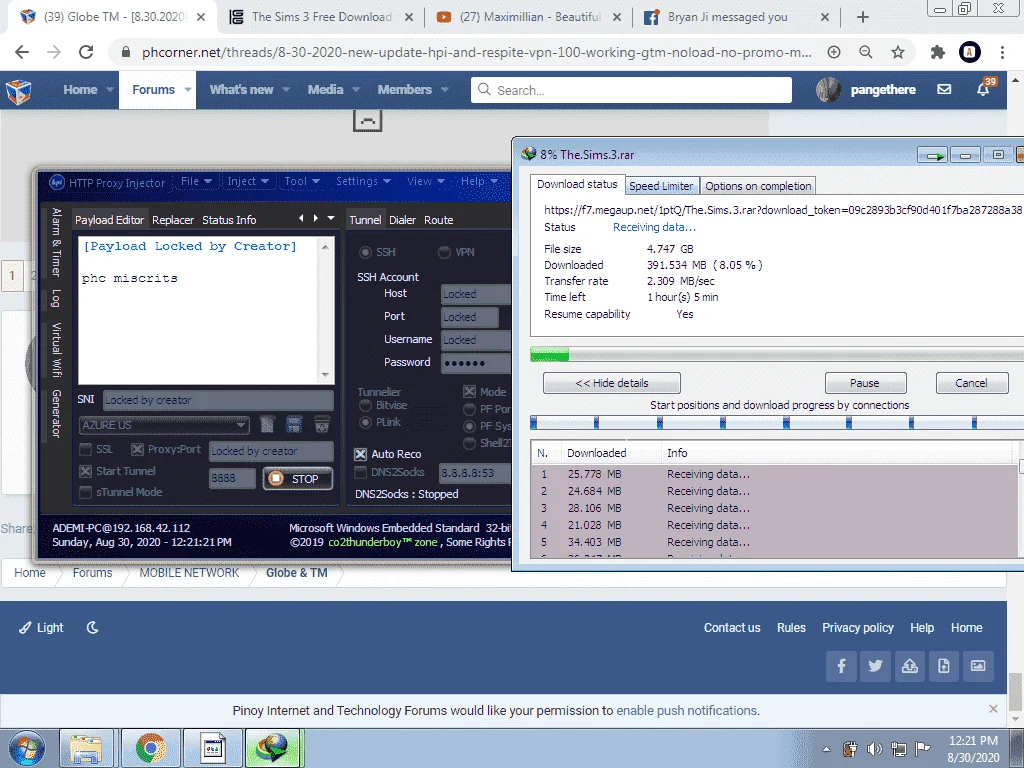The height and width of the screenshot is (768, 1024).
Task: Switch to the Speed Limiter tab
Action: pyautogui.click(x=661, y=186)
